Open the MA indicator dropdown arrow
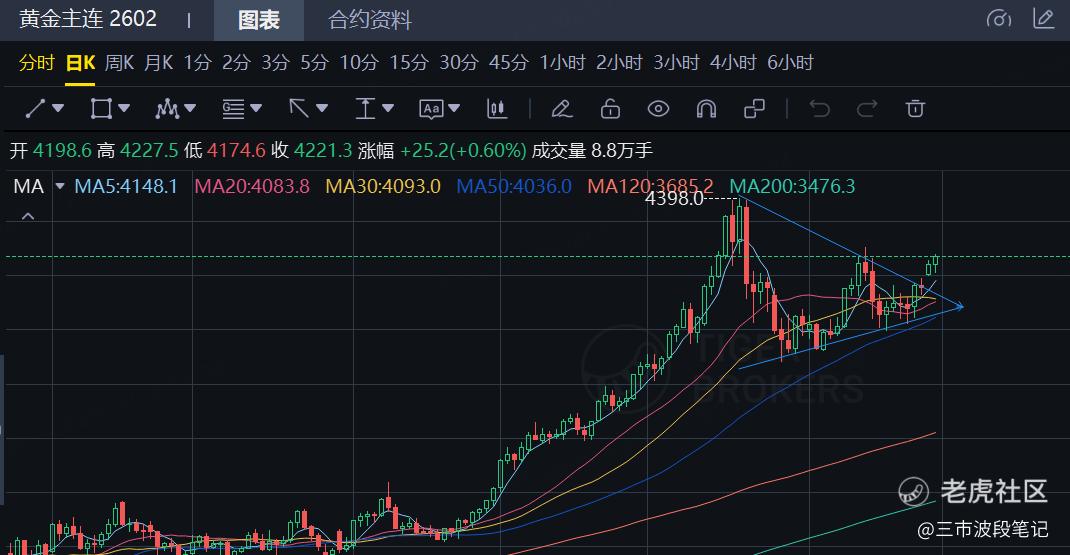1070x555 pixels. [60, 186]
